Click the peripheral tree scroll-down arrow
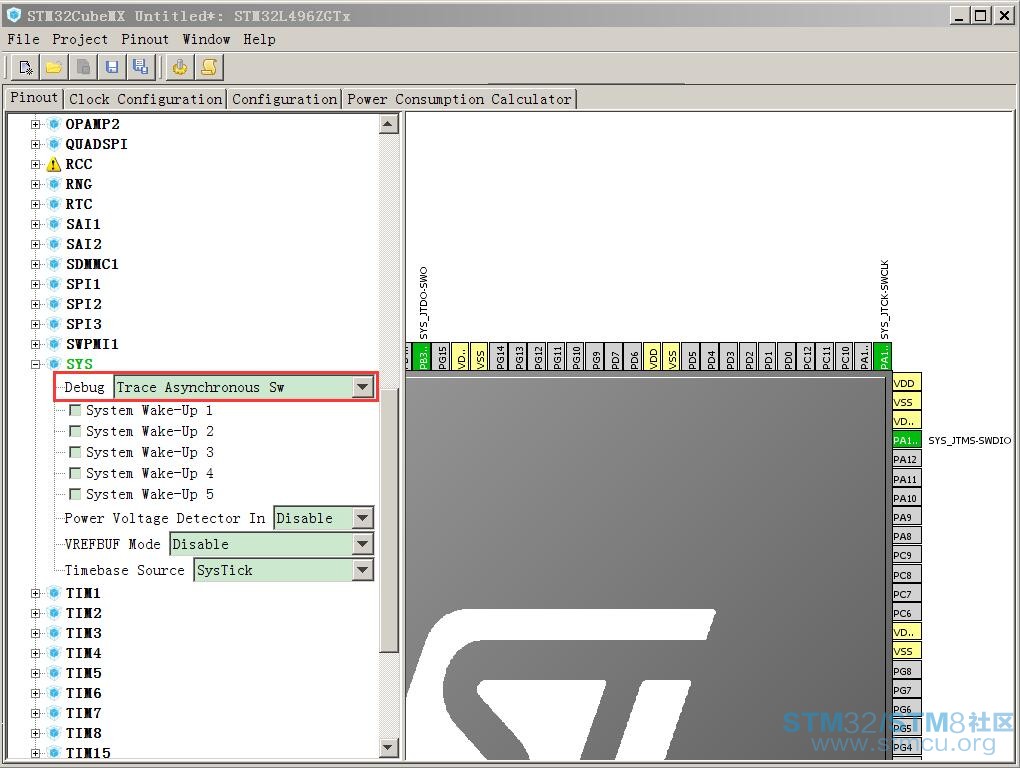Image resolution: width=1020 pixels, height=768 pixels. point(388,747)
